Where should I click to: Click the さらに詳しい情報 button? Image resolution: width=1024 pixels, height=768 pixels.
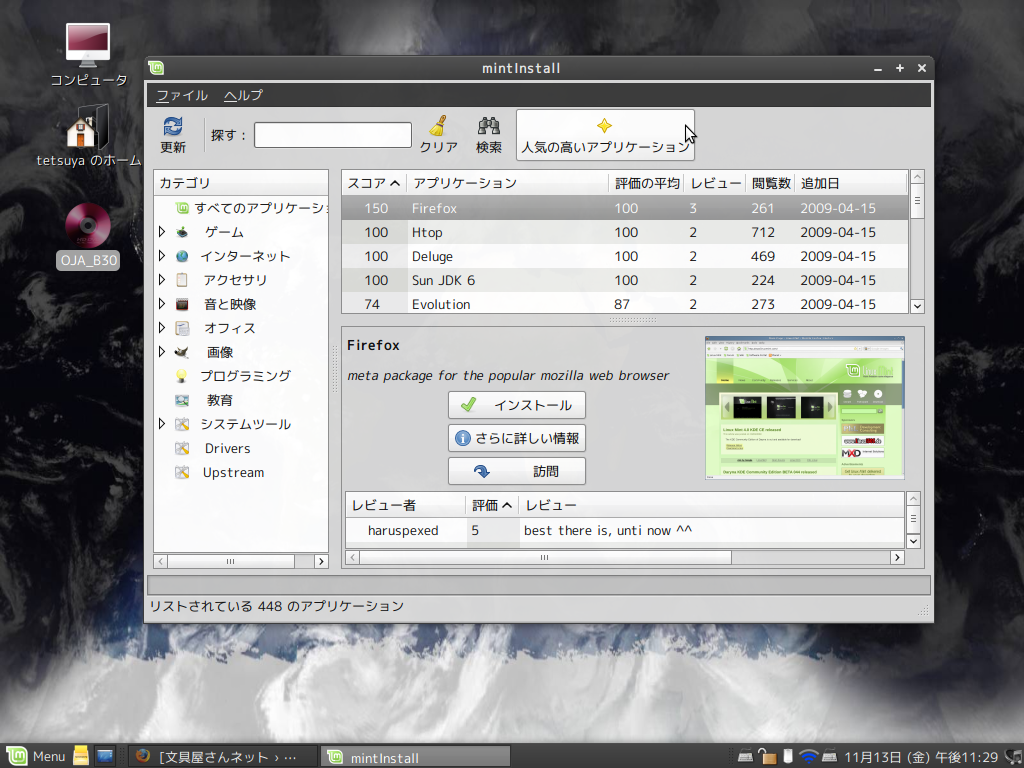pyautogui.click(x=517, y=438)
